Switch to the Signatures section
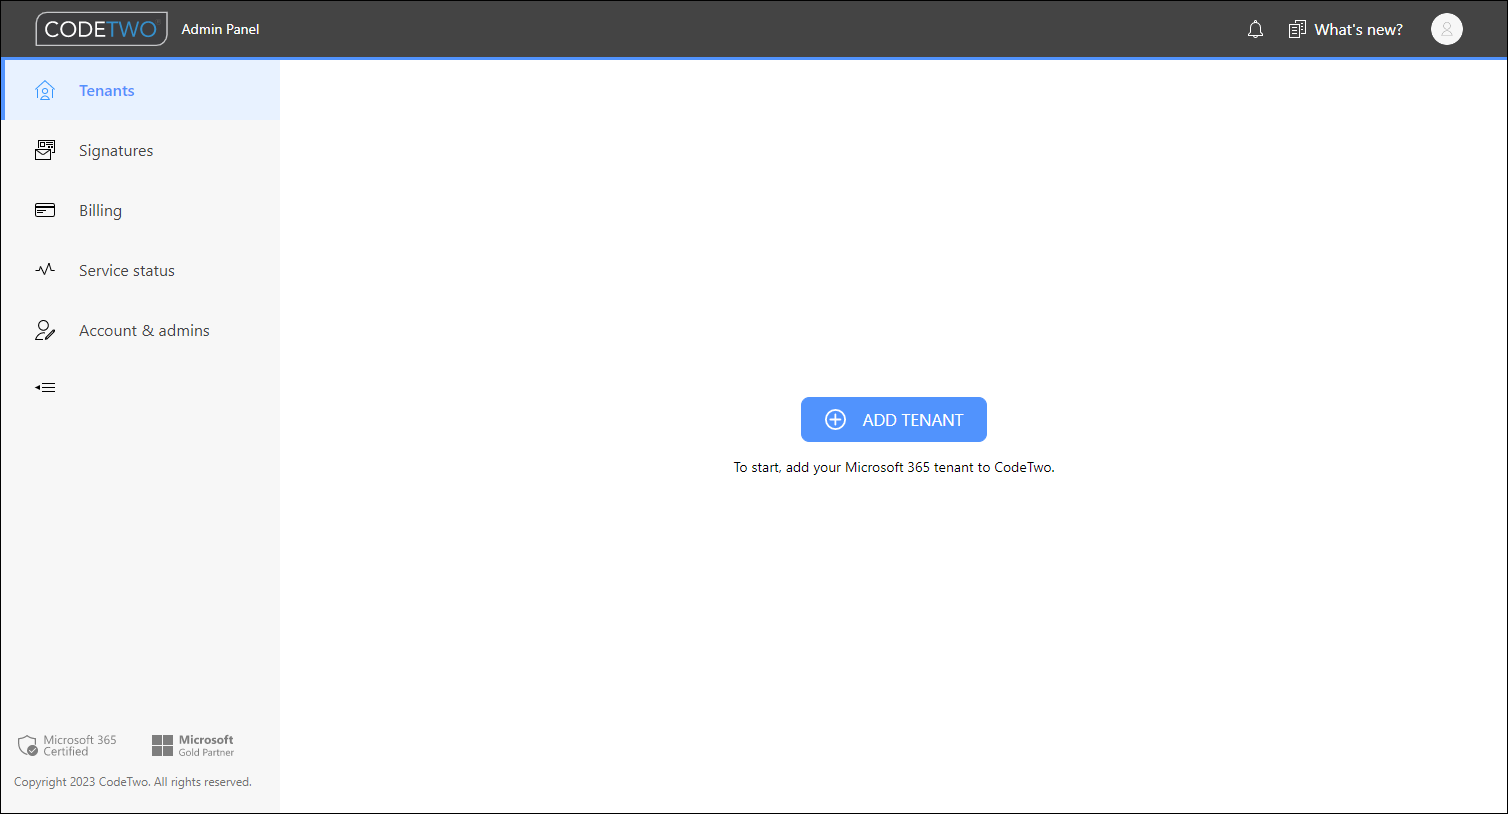The height and width of the screenshot is (814, 1508). coord(116,150)
